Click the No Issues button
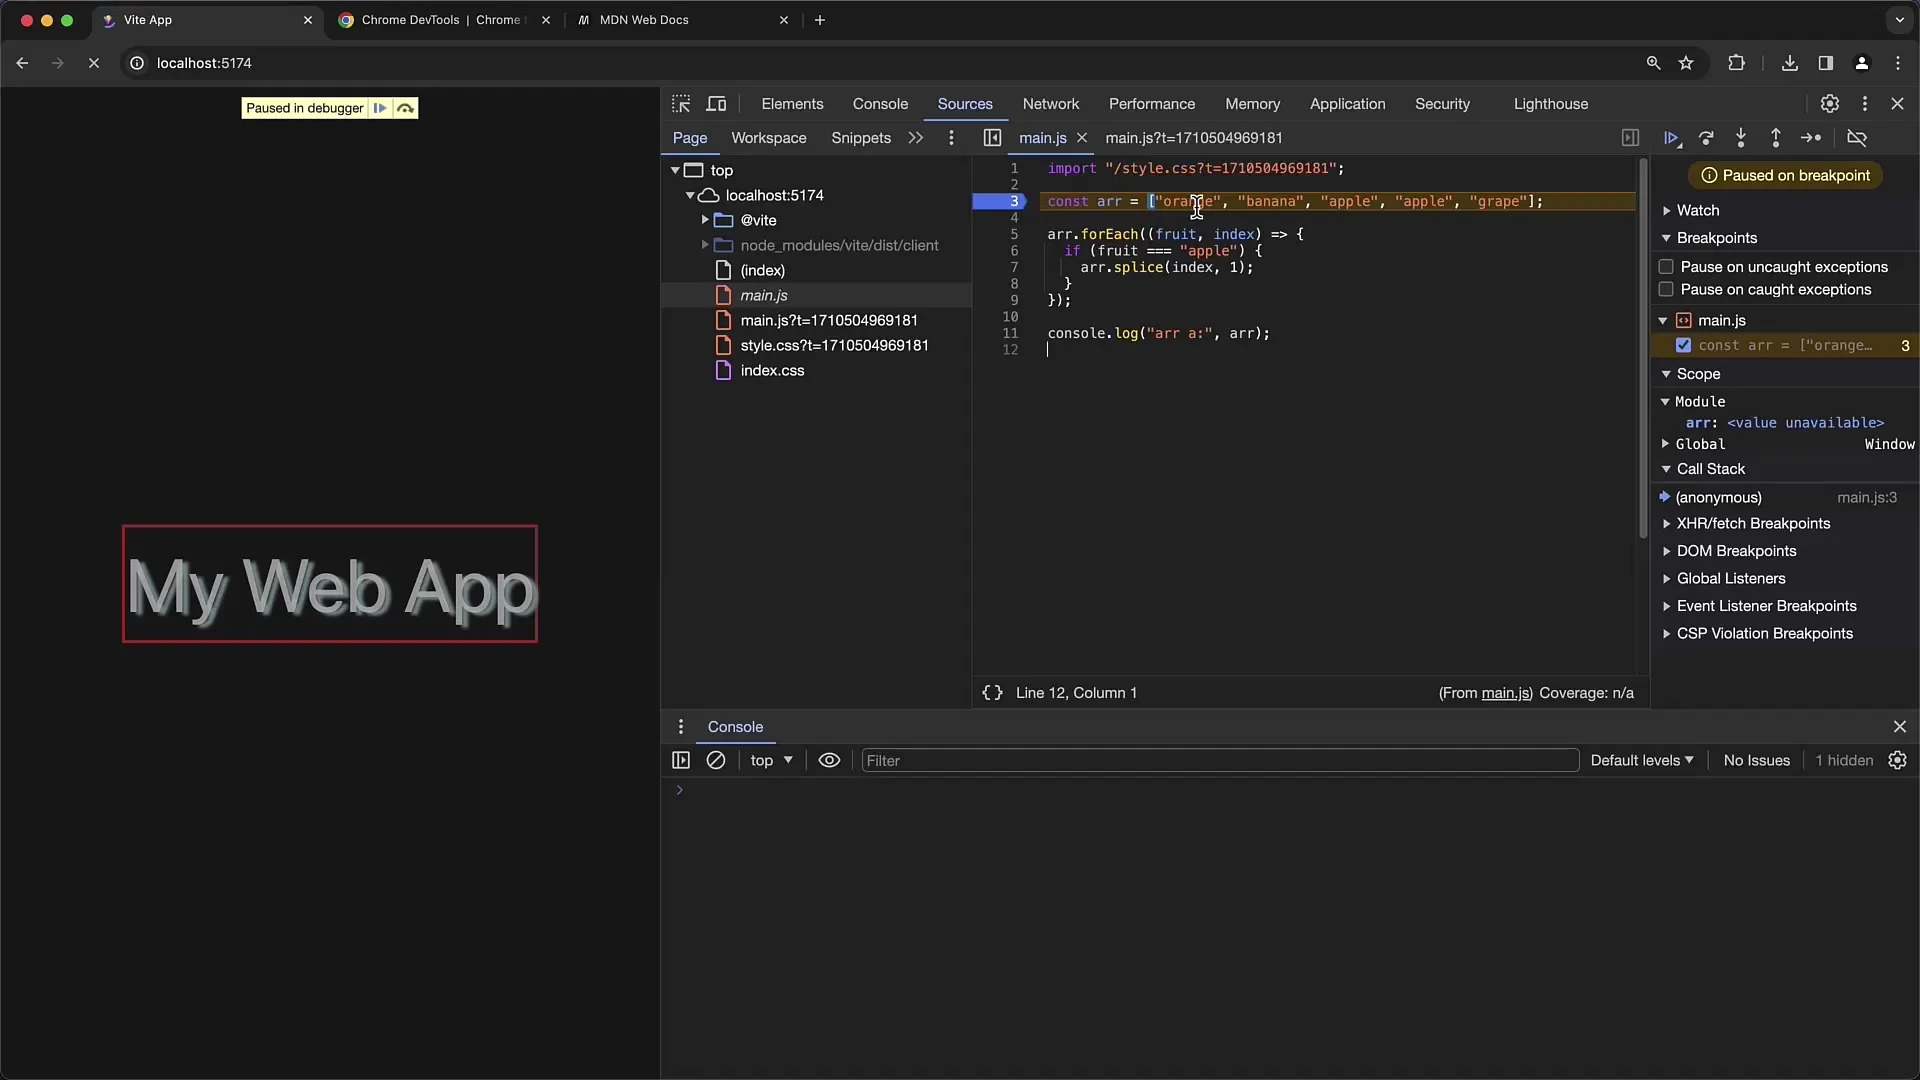Viewport: 1920px width, 1080px height. coord(1756,761)
